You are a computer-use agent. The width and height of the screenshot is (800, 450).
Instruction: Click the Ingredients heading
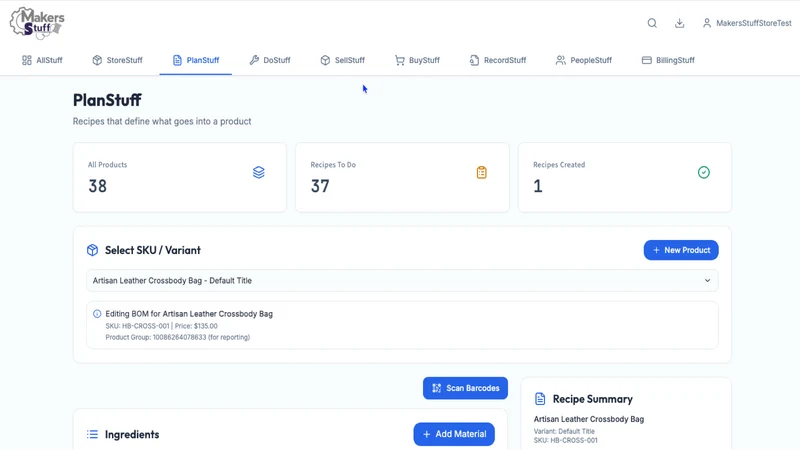pos(132,434)
